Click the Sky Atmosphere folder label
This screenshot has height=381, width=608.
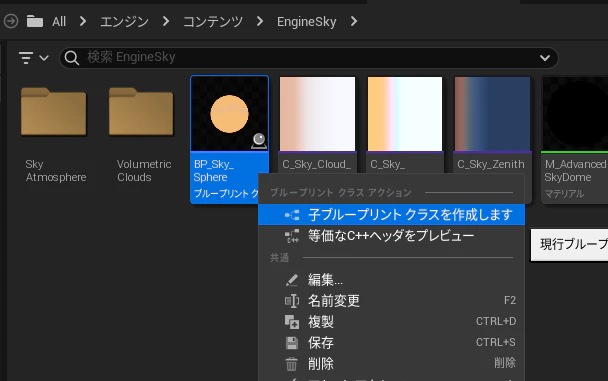(x=56, y=171)
